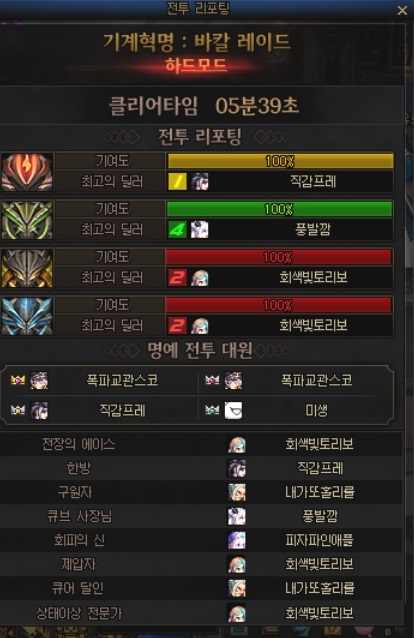Select the 전장의 에이스 award row
The height and width of the screenshot is (638, 414).
[201, 444]
